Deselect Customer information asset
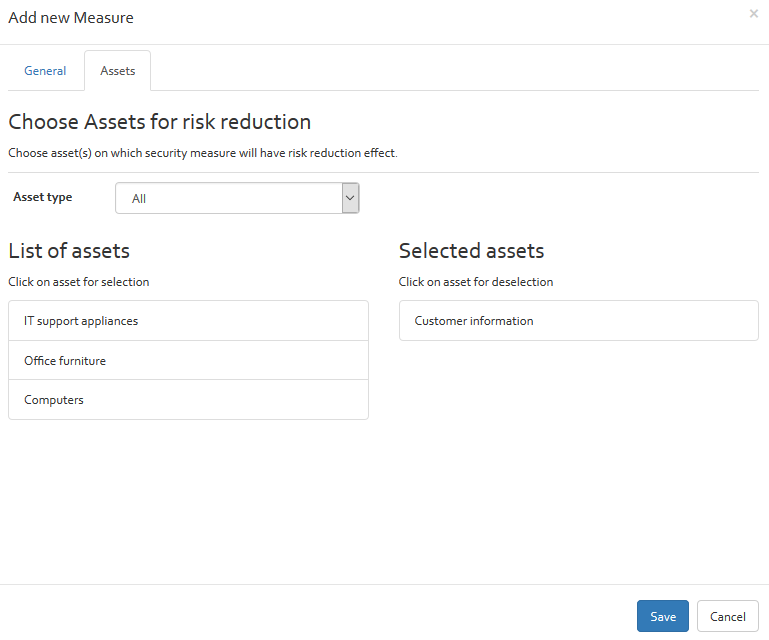769x640 pixels. [x=579, y=321]
